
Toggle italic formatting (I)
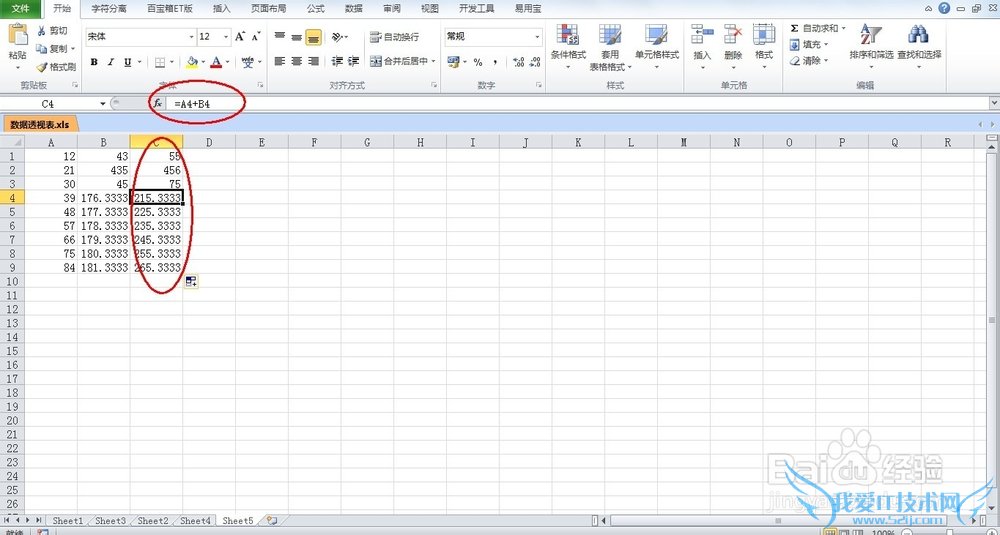click(110, 62)
